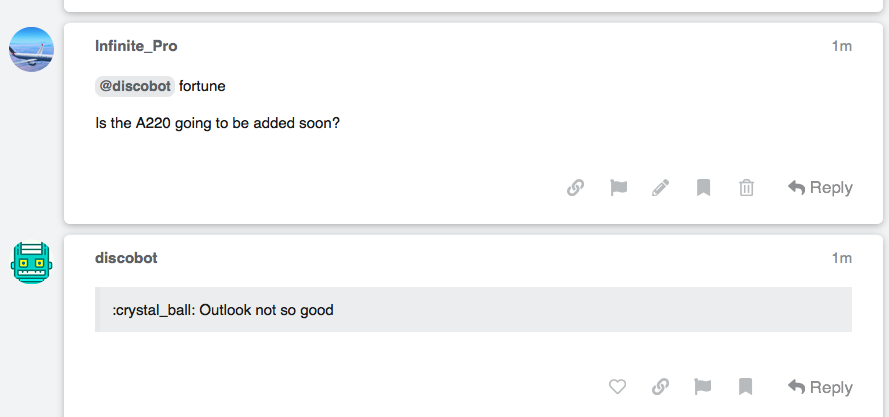Screen dimensions: 889x417
Task: Click the @discobot mention in post
Action: click(135, 86)
